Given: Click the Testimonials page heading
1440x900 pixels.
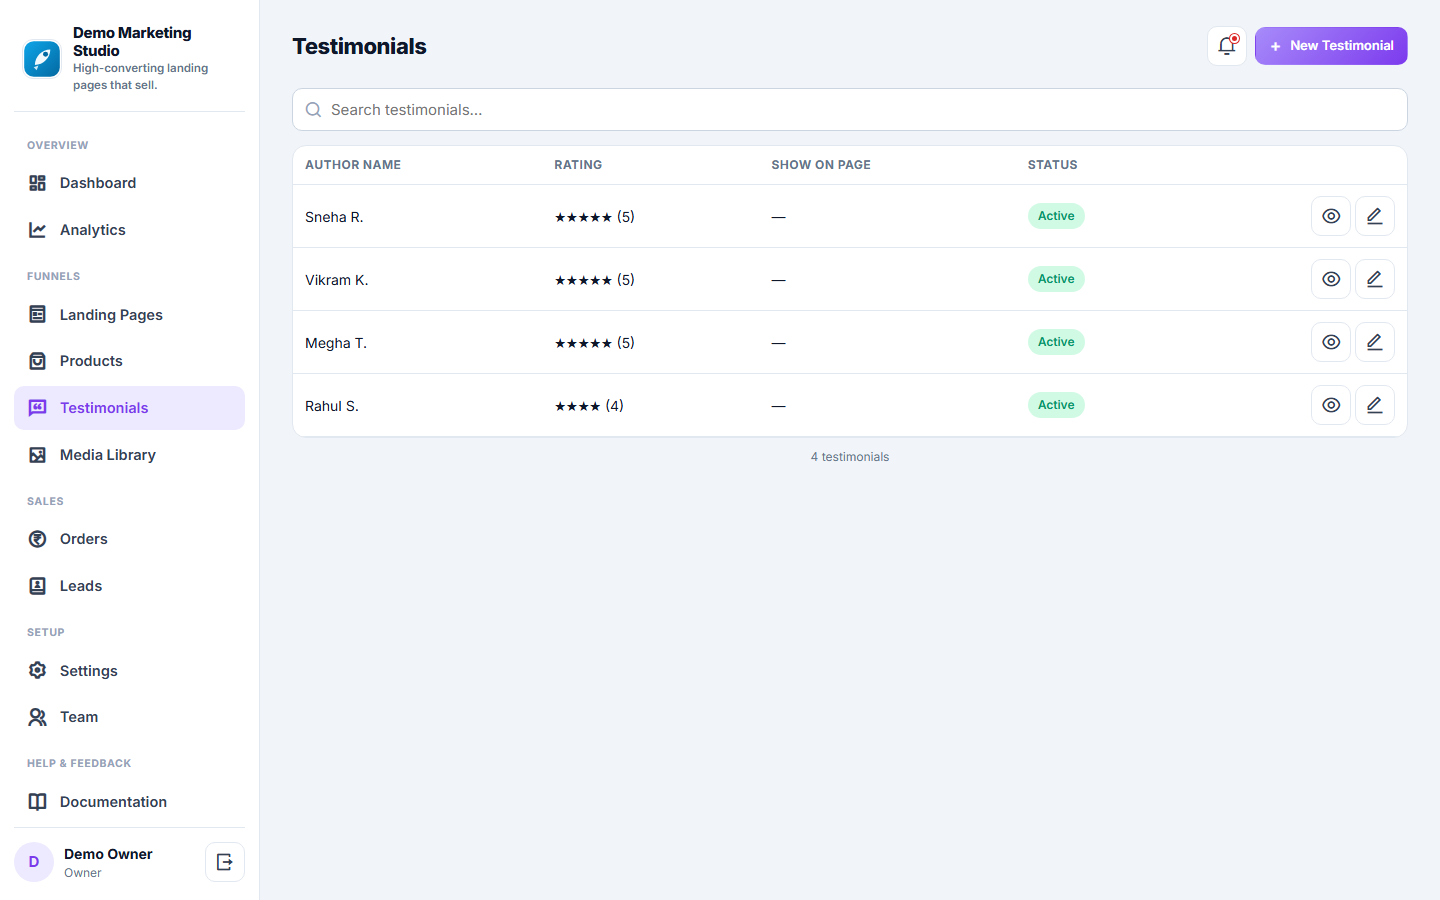Looking at the screenshot, I should tap(359, 46).
